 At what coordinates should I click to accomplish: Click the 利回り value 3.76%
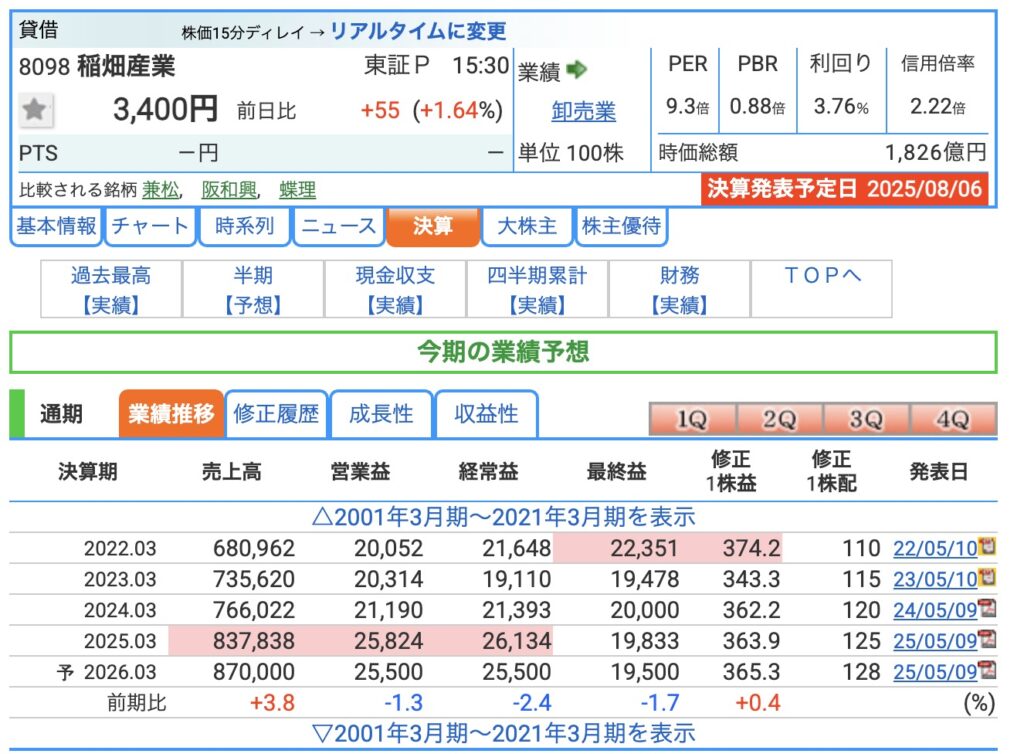[x=841, y=106]
